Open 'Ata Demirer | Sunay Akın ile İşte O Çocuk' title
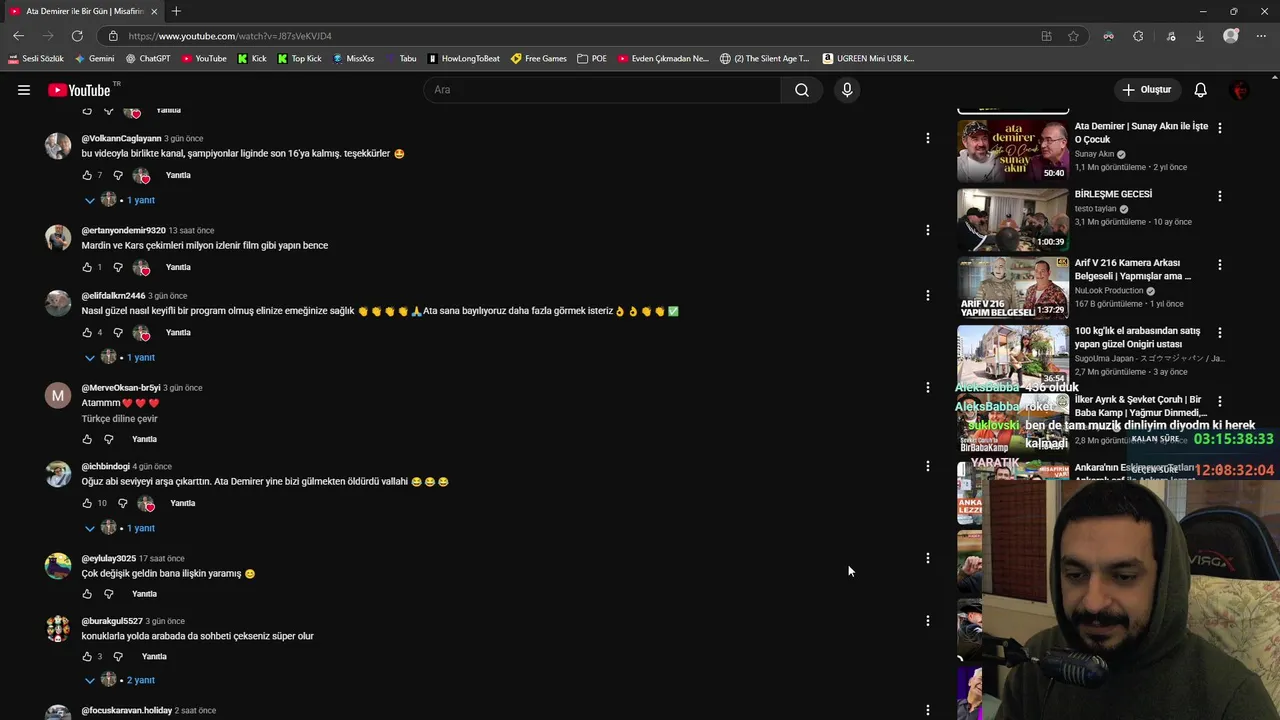This screenshot has width=1280, height=720. 1141,133
